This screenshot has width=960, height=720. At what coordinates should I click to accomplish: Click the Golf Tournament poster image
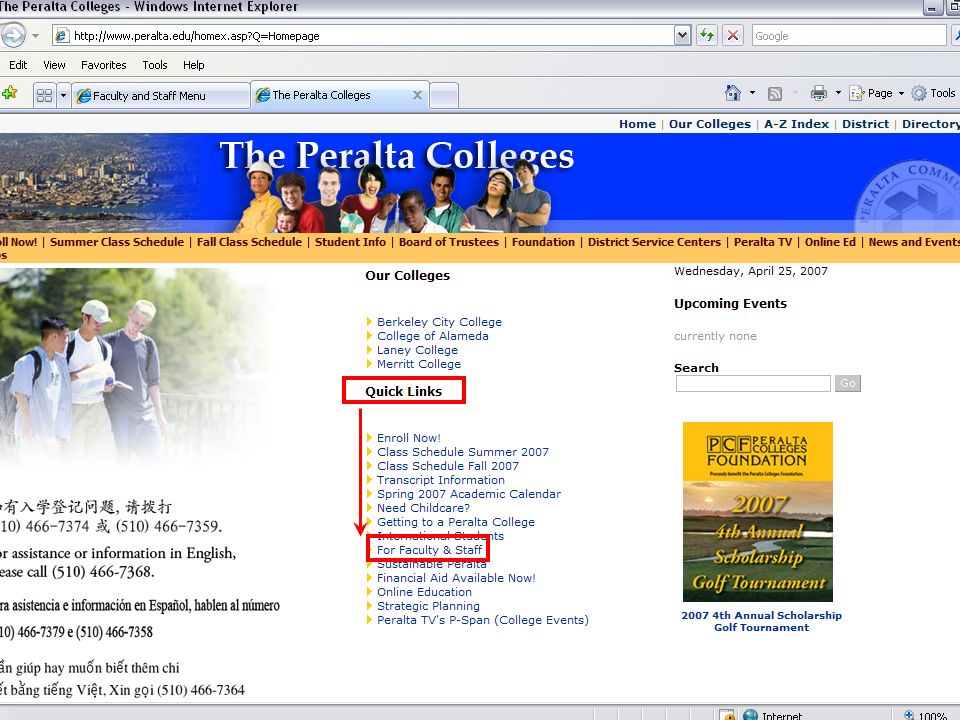[x=758, y=512]
